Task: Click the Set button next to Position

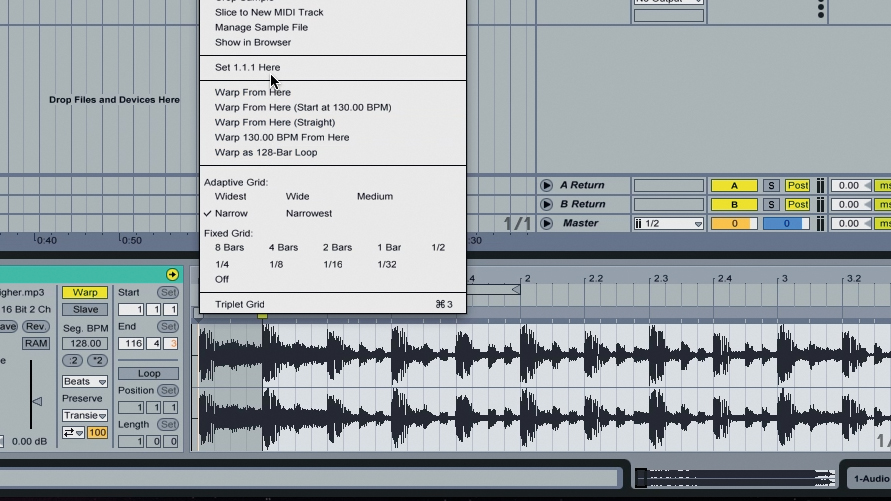Action: 168,390
